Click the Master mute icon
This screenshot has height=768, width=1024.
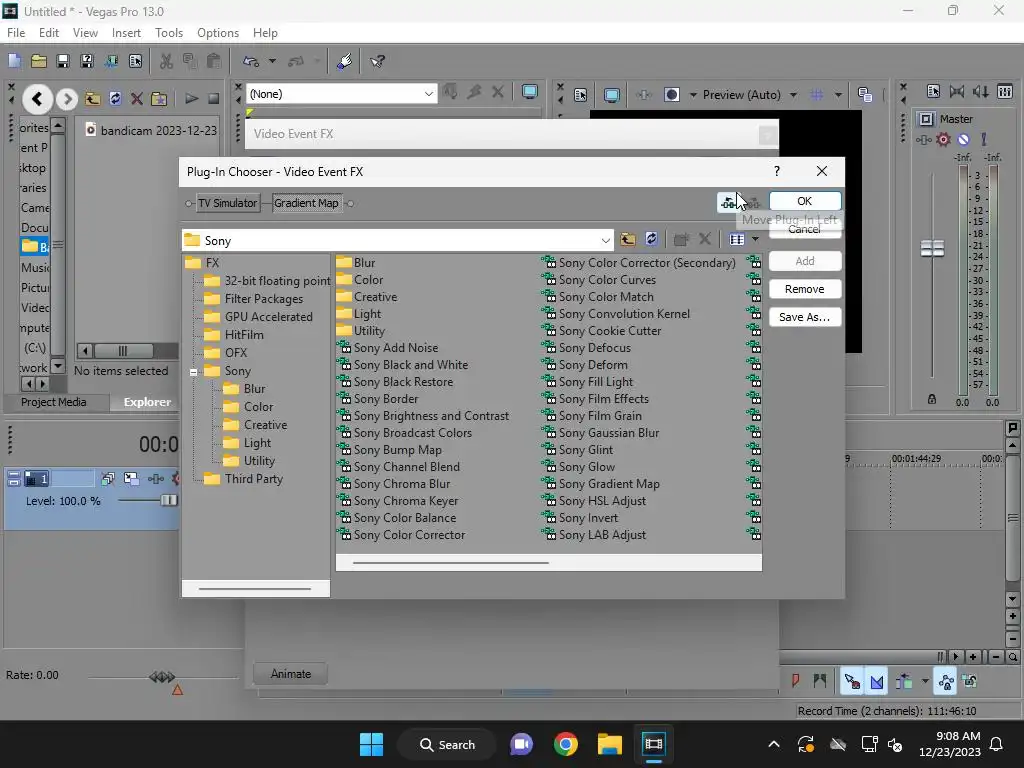[963, 139]
